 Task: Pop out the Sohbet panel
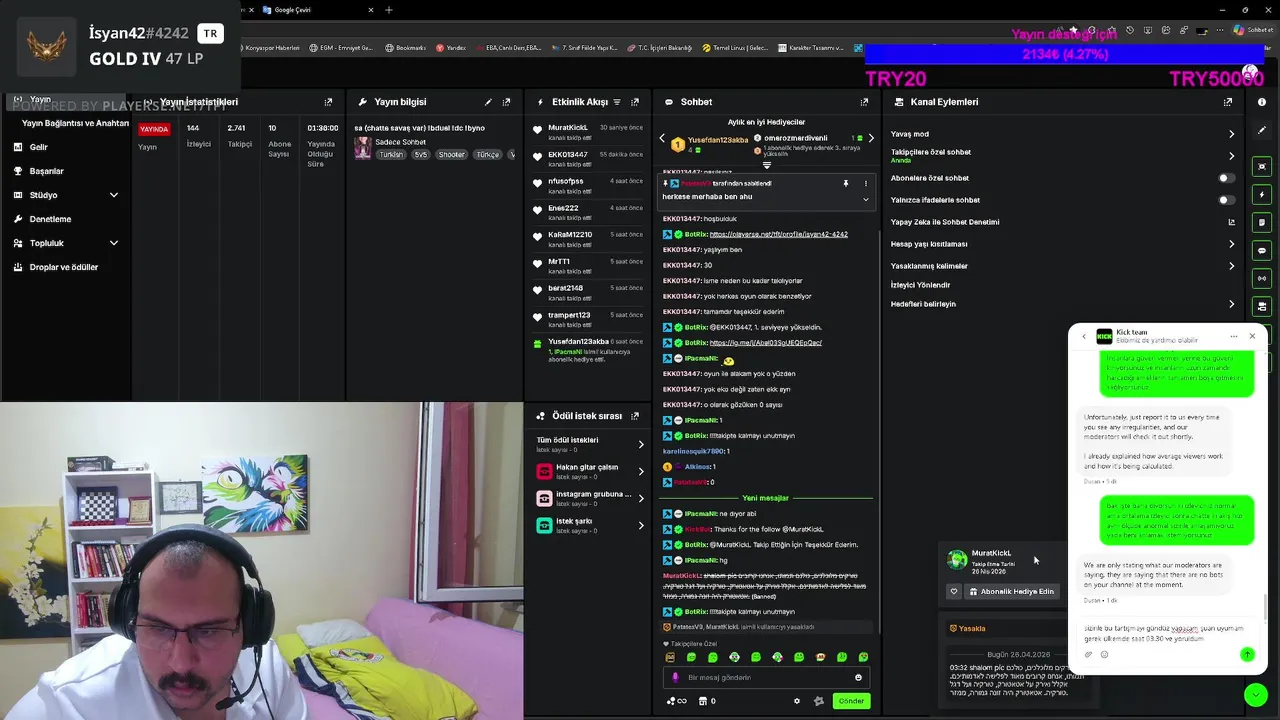click(864, 102)
